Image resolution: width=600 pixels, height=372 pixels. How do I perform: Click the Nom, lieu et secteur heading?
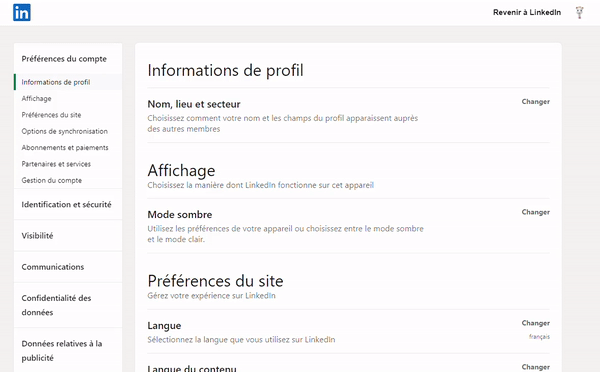pyautogui.click(x=194, y=104)
